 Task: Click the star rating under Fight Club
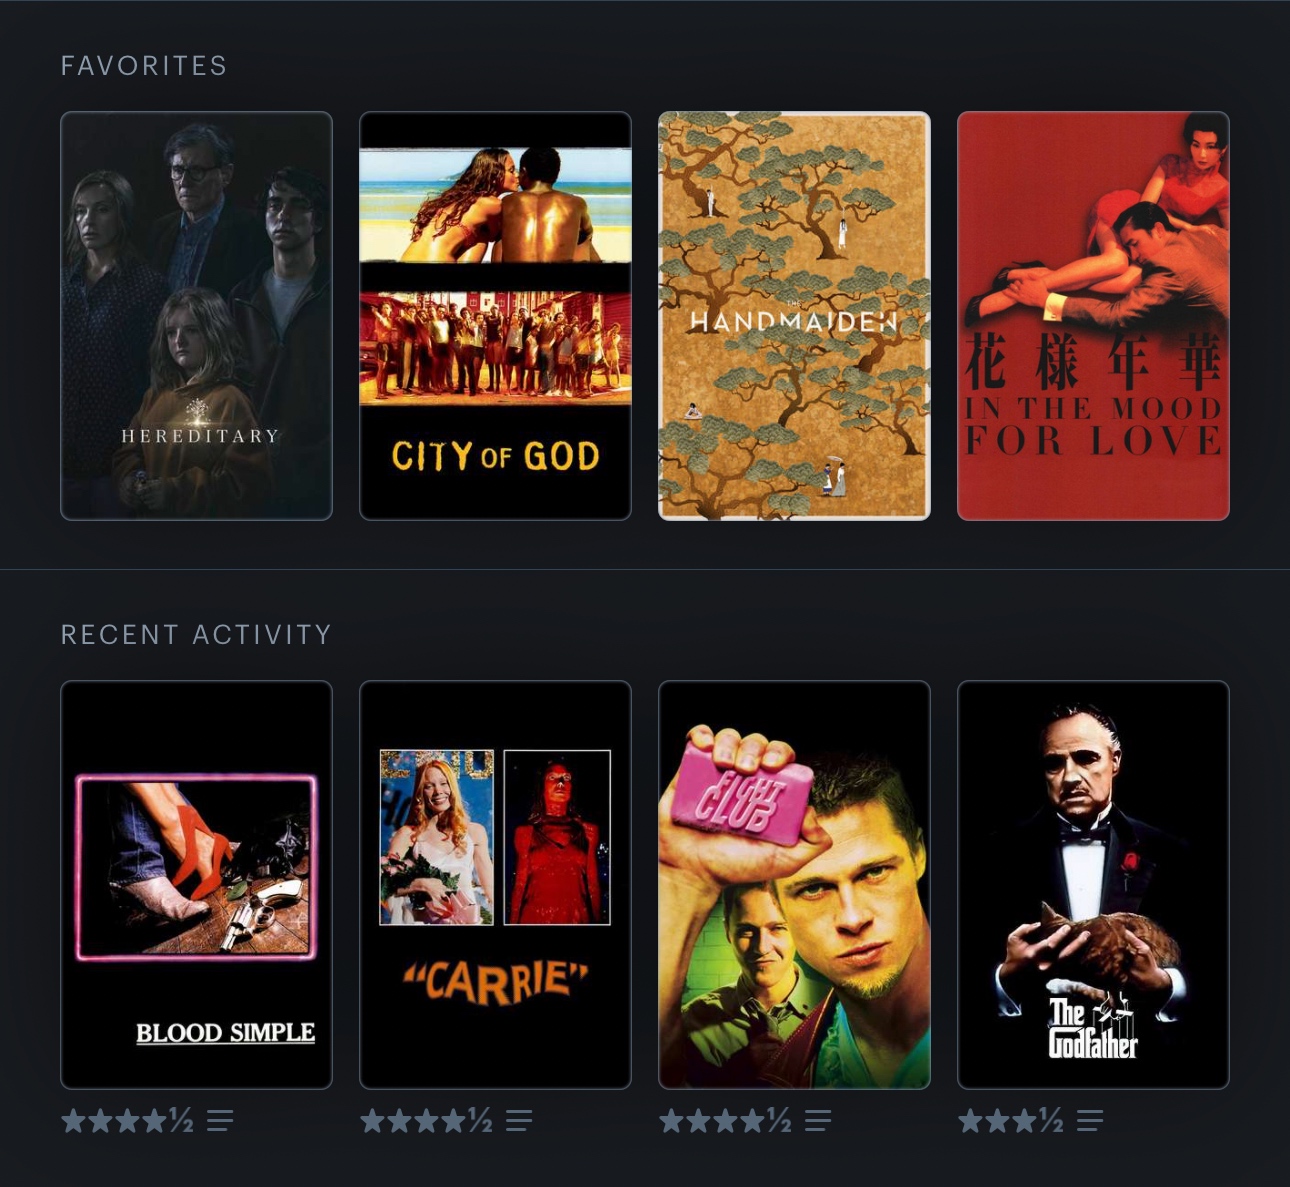pos(725,1121)
